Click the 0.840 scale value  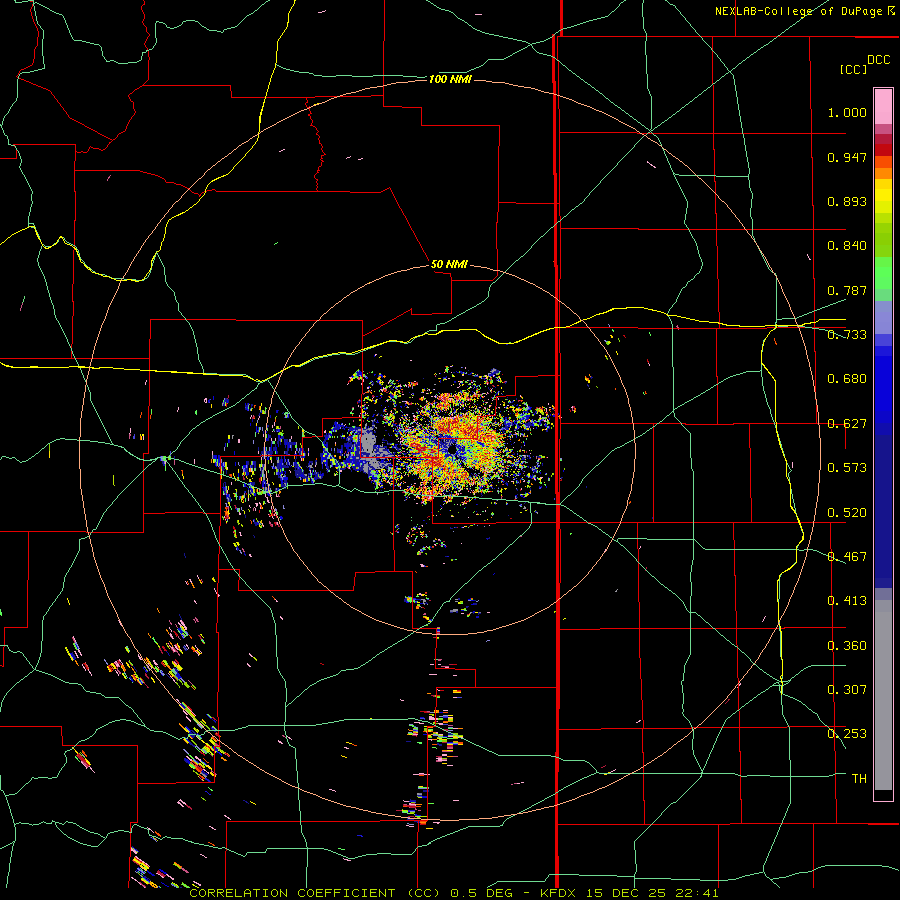[x=847, y=246]
